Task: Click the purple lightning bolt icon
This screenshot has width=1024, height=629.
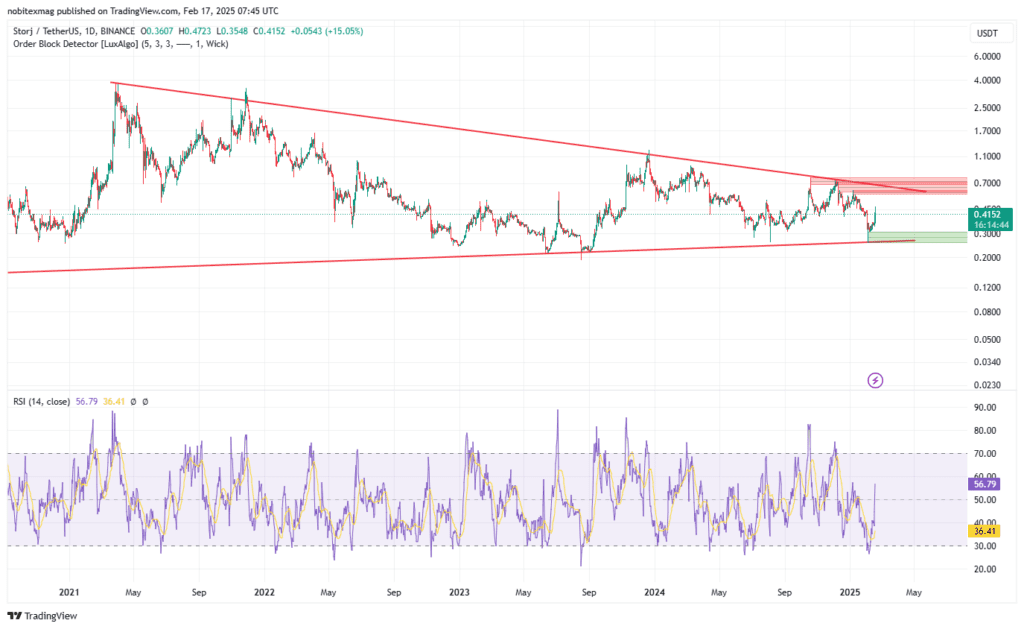Action: 875,380
